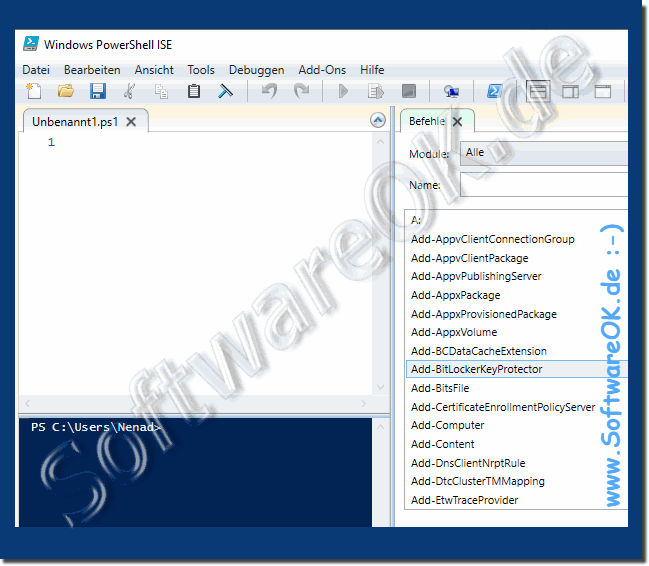649x566 pixels.
Task: Paste using the clipboard icon
Action: (194, 91)
